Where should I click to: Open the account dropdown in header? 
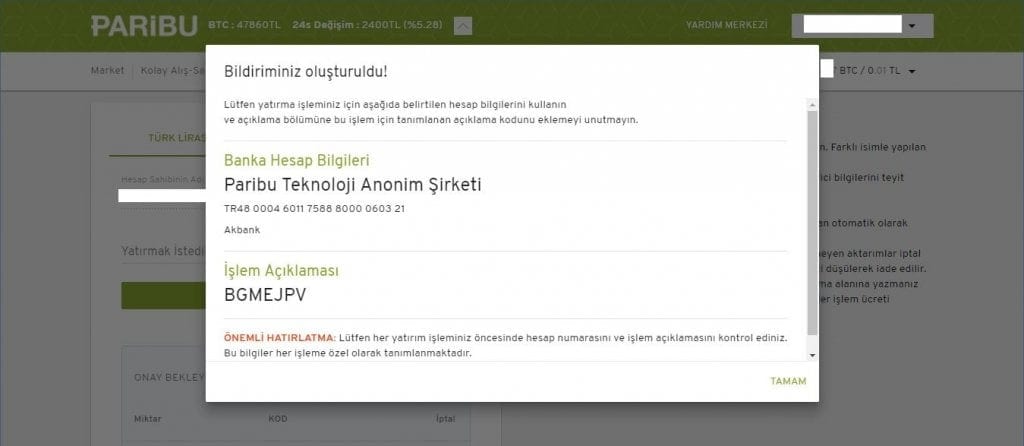click(x=862, y=26)
